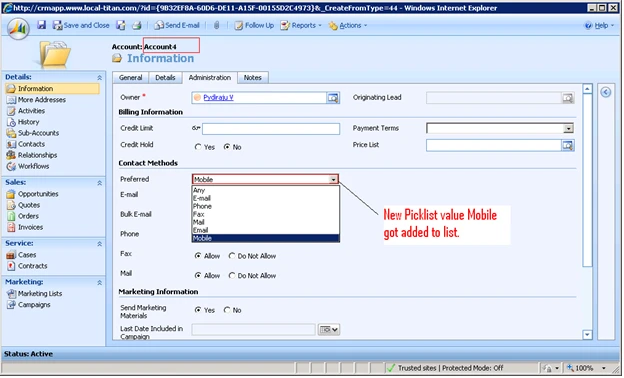Open More Addresses in the sidebar
Viewport: 624px width, 378px height.
(36, 100)
